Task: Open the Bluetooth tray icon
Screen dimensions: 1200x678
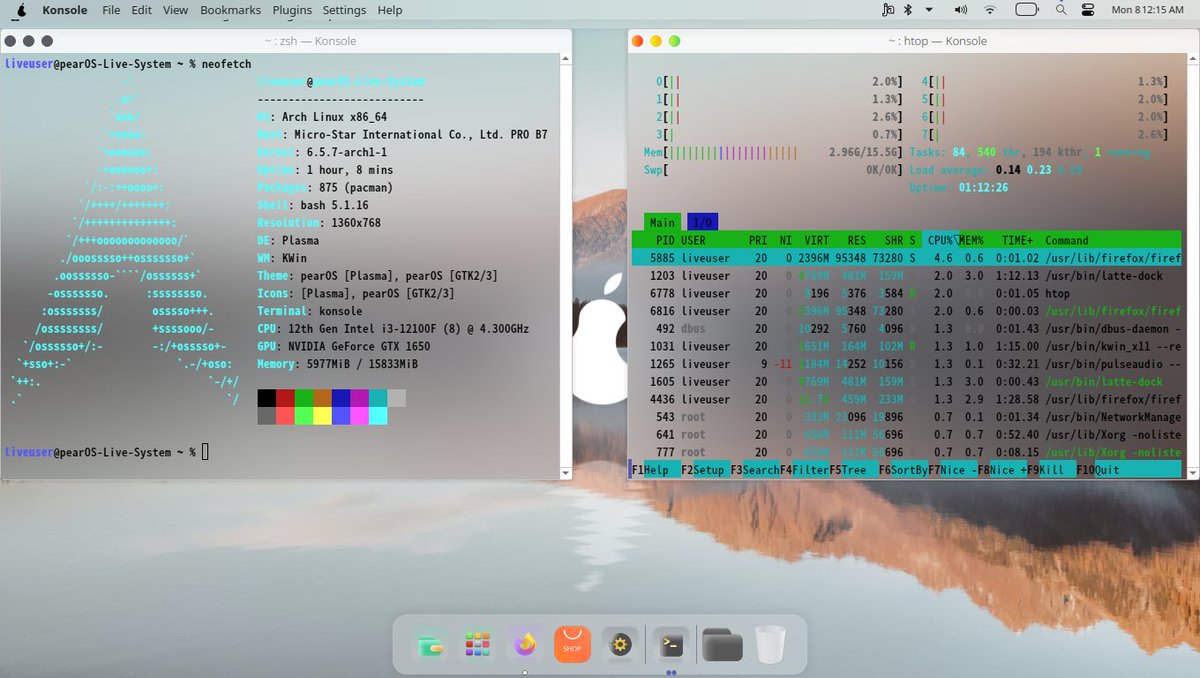Action: point(908,10)
